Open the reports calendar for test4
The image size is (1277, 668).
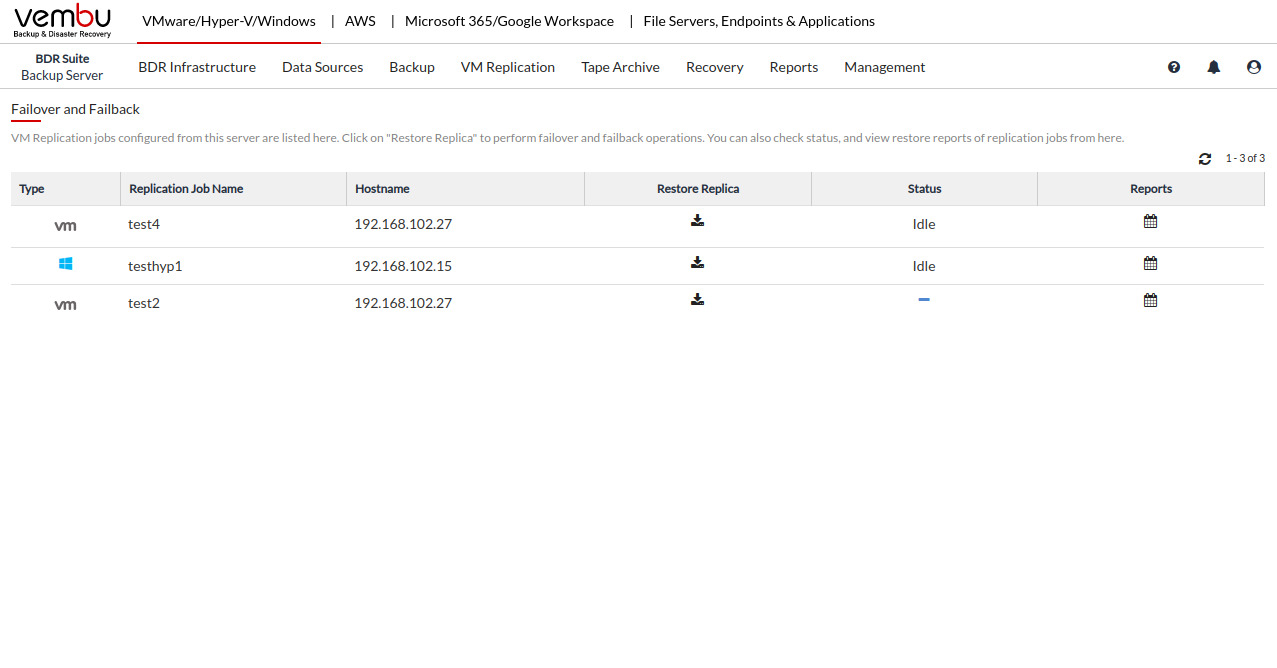(1150, 221)
